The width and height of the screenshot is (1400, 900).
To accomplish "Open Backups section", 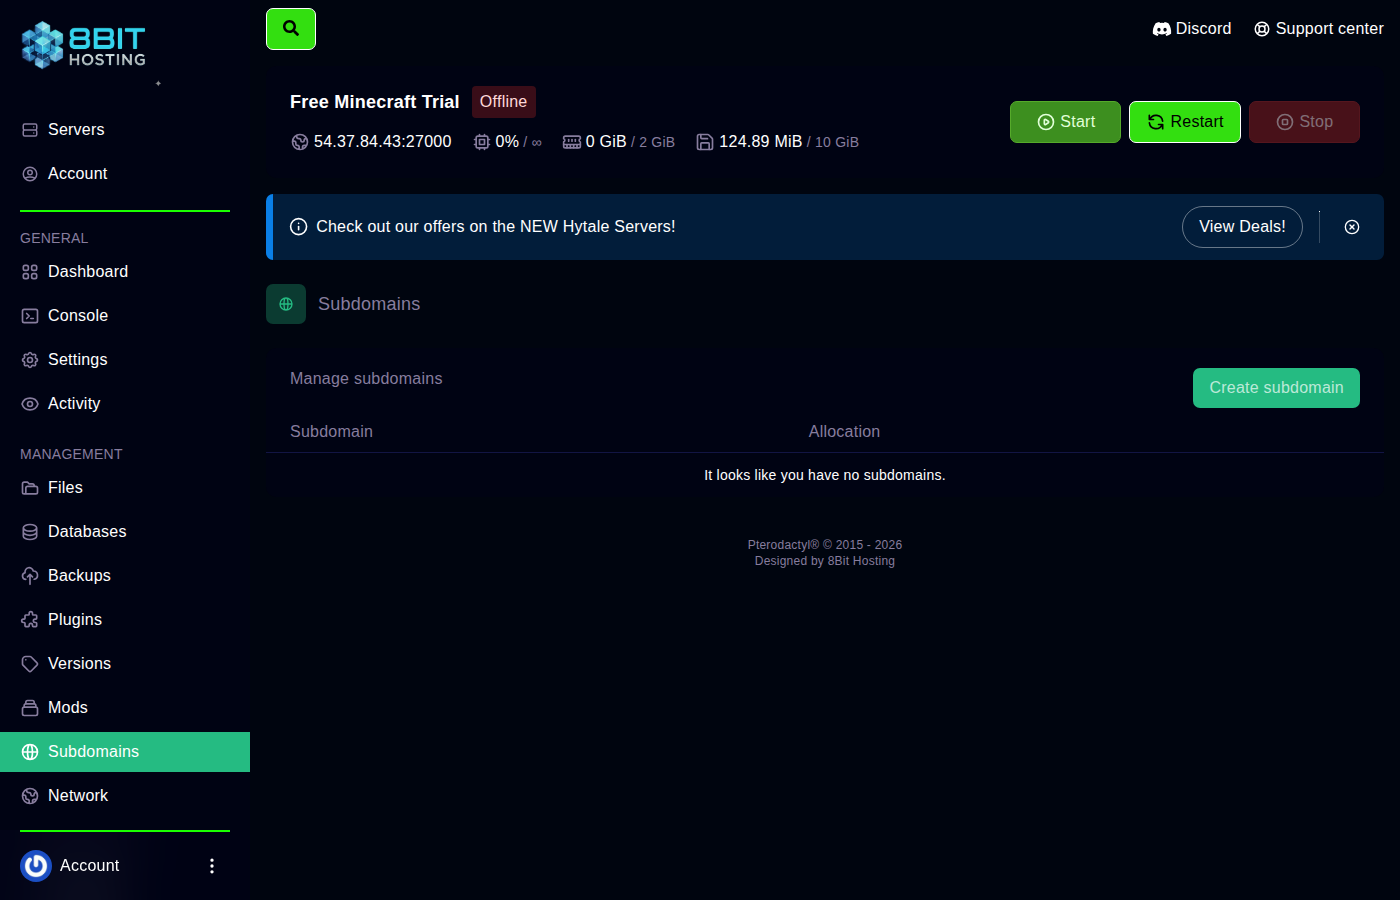I will (125, 576).
